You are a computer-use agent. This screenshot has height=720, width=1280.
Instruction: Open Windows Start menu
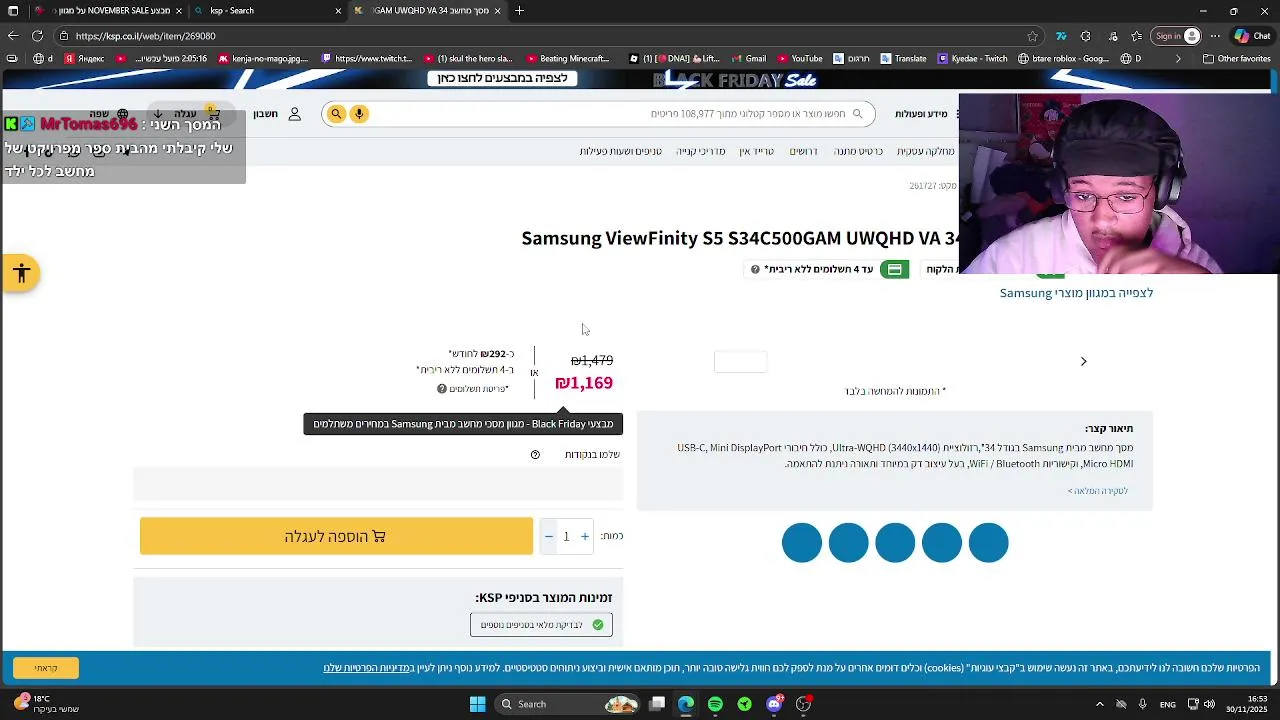click(x=477, y=704)
